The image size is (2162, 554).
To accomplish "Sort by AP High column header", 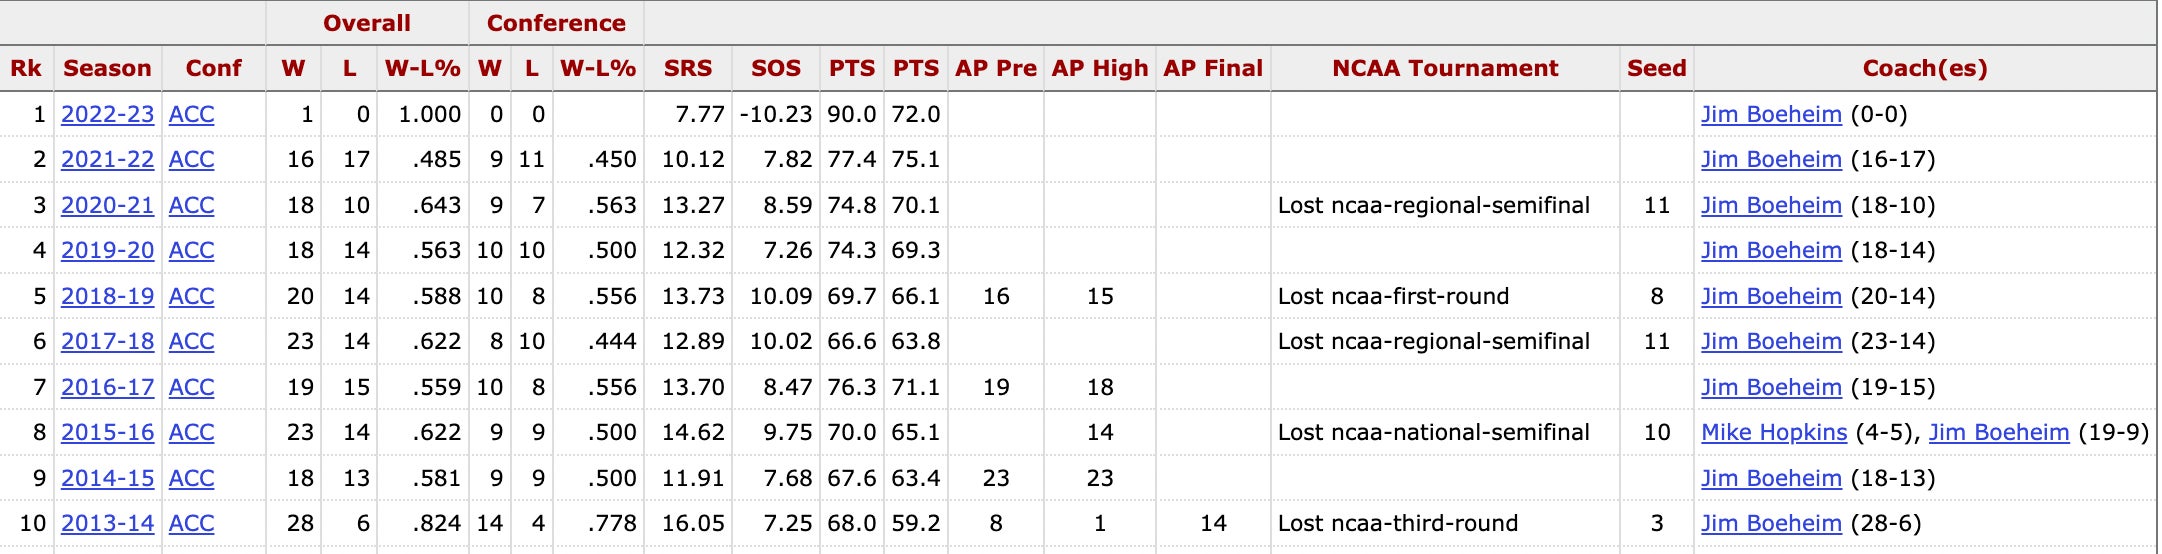I will click(1100, 68).
